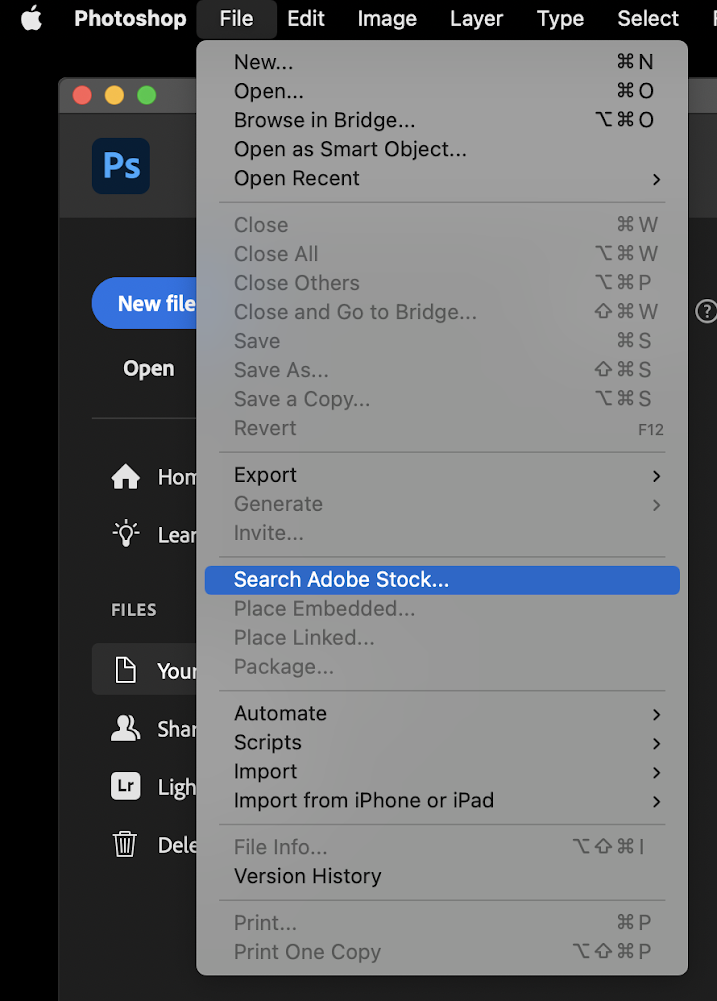Open the Apple menu
Viewport: 717px width, 1001px height.
pyautogui.click(x=31, y=19)
